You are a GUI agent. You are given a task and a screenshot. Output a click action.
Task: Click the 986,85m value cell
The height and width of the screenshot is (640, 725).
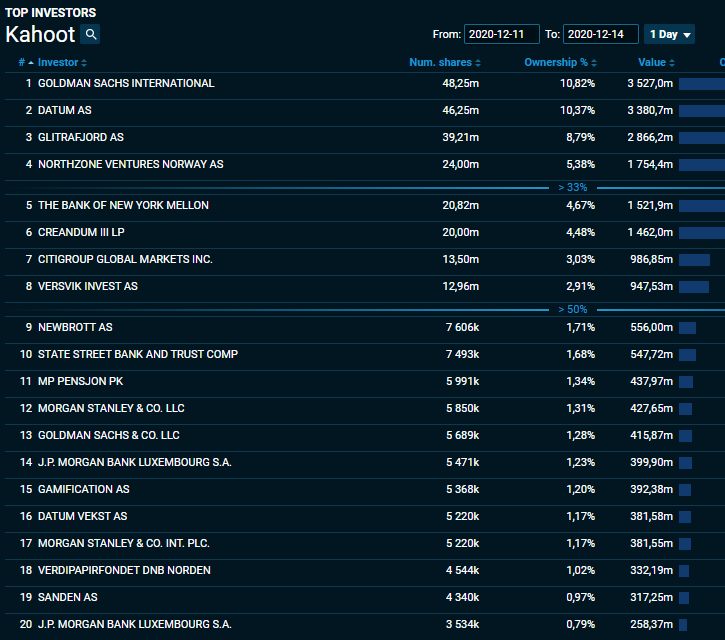click(651, 259)
